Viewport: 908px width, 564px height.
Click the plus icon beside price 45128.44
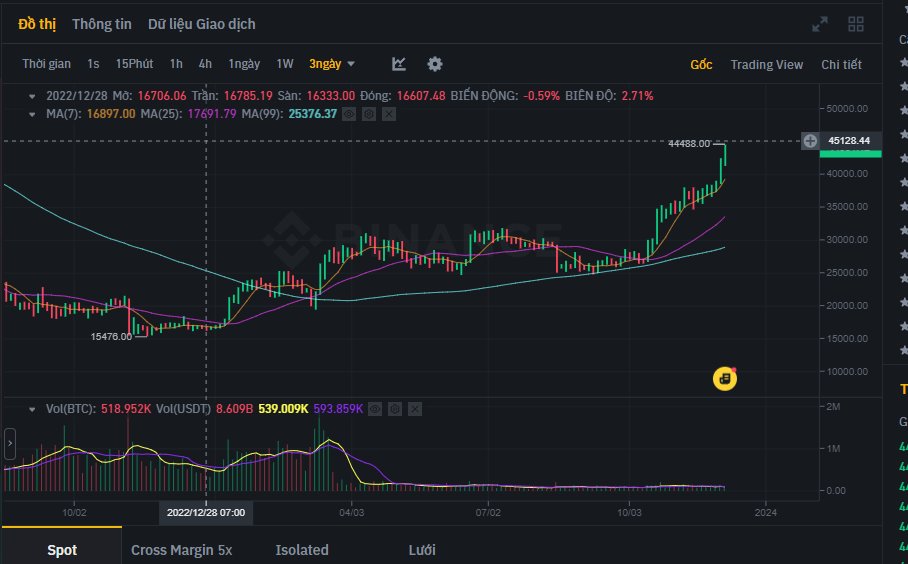click(810, 141)
